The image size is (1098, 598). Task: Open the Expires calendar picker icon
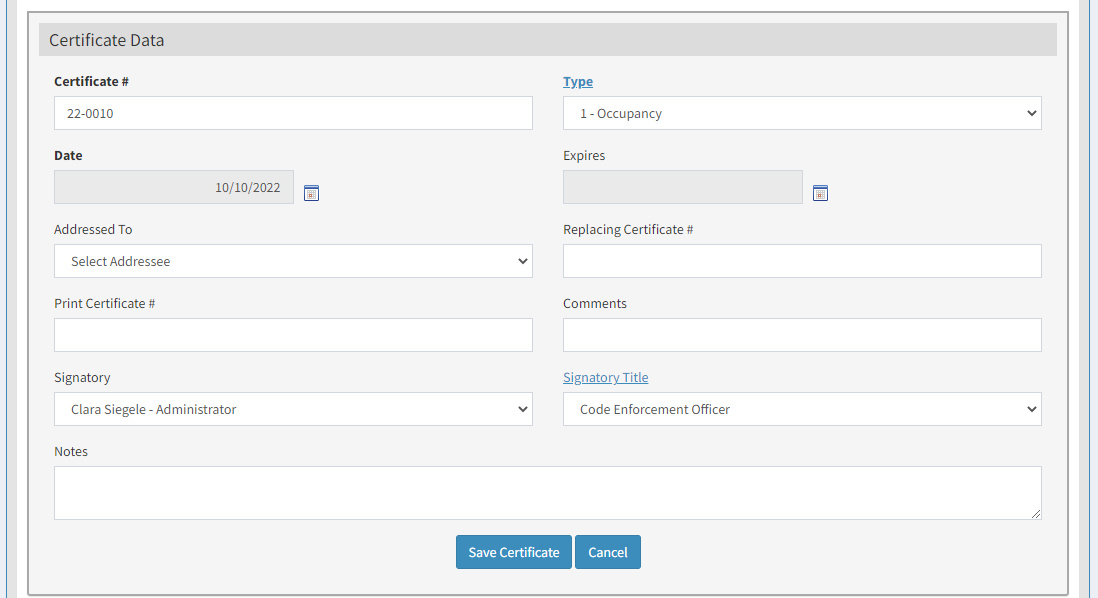tap(821, 193)
